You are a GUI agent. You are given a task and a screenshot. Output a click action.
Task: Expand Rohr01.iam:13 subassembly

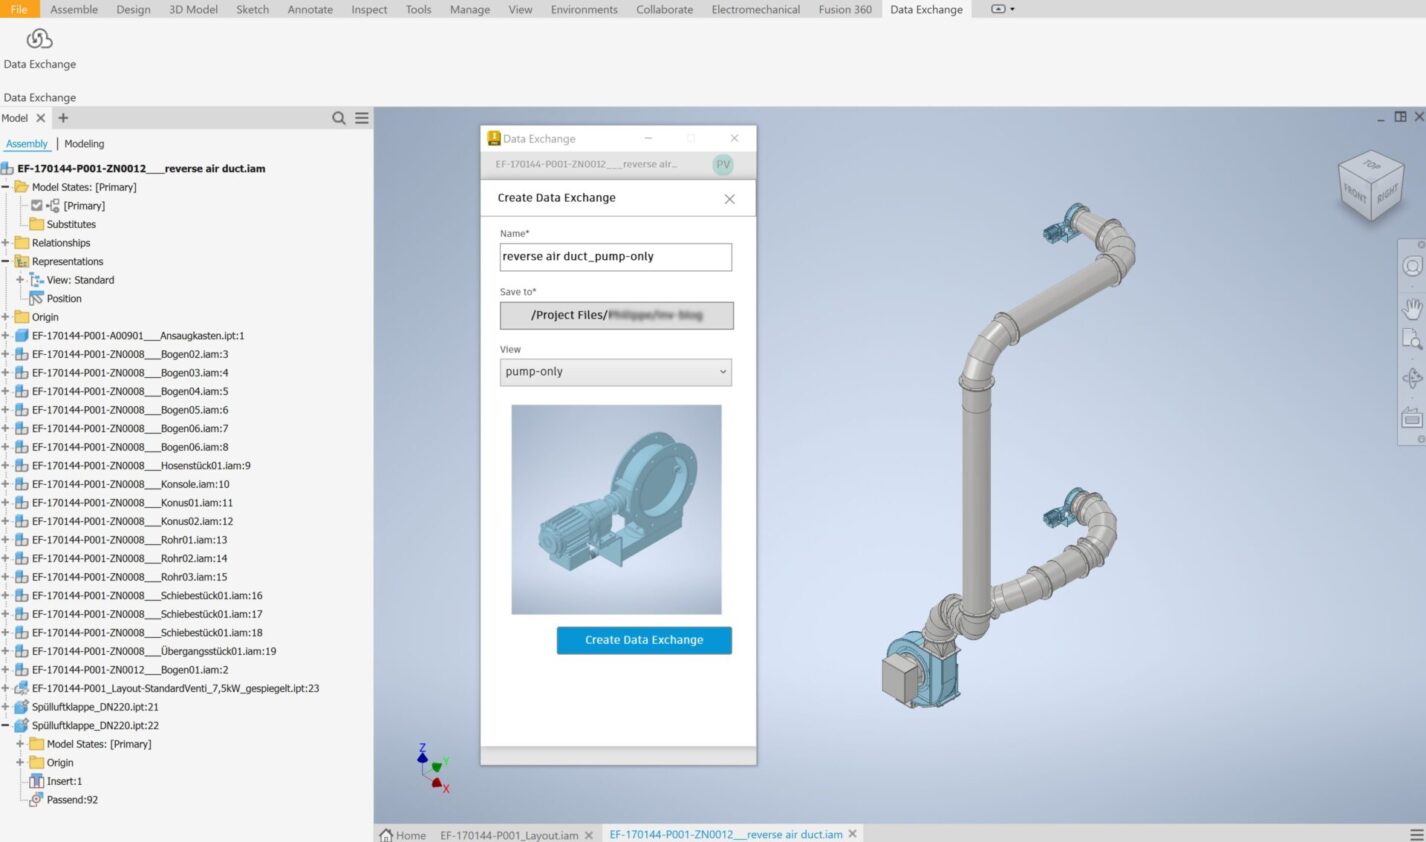(x=6, y=540)
